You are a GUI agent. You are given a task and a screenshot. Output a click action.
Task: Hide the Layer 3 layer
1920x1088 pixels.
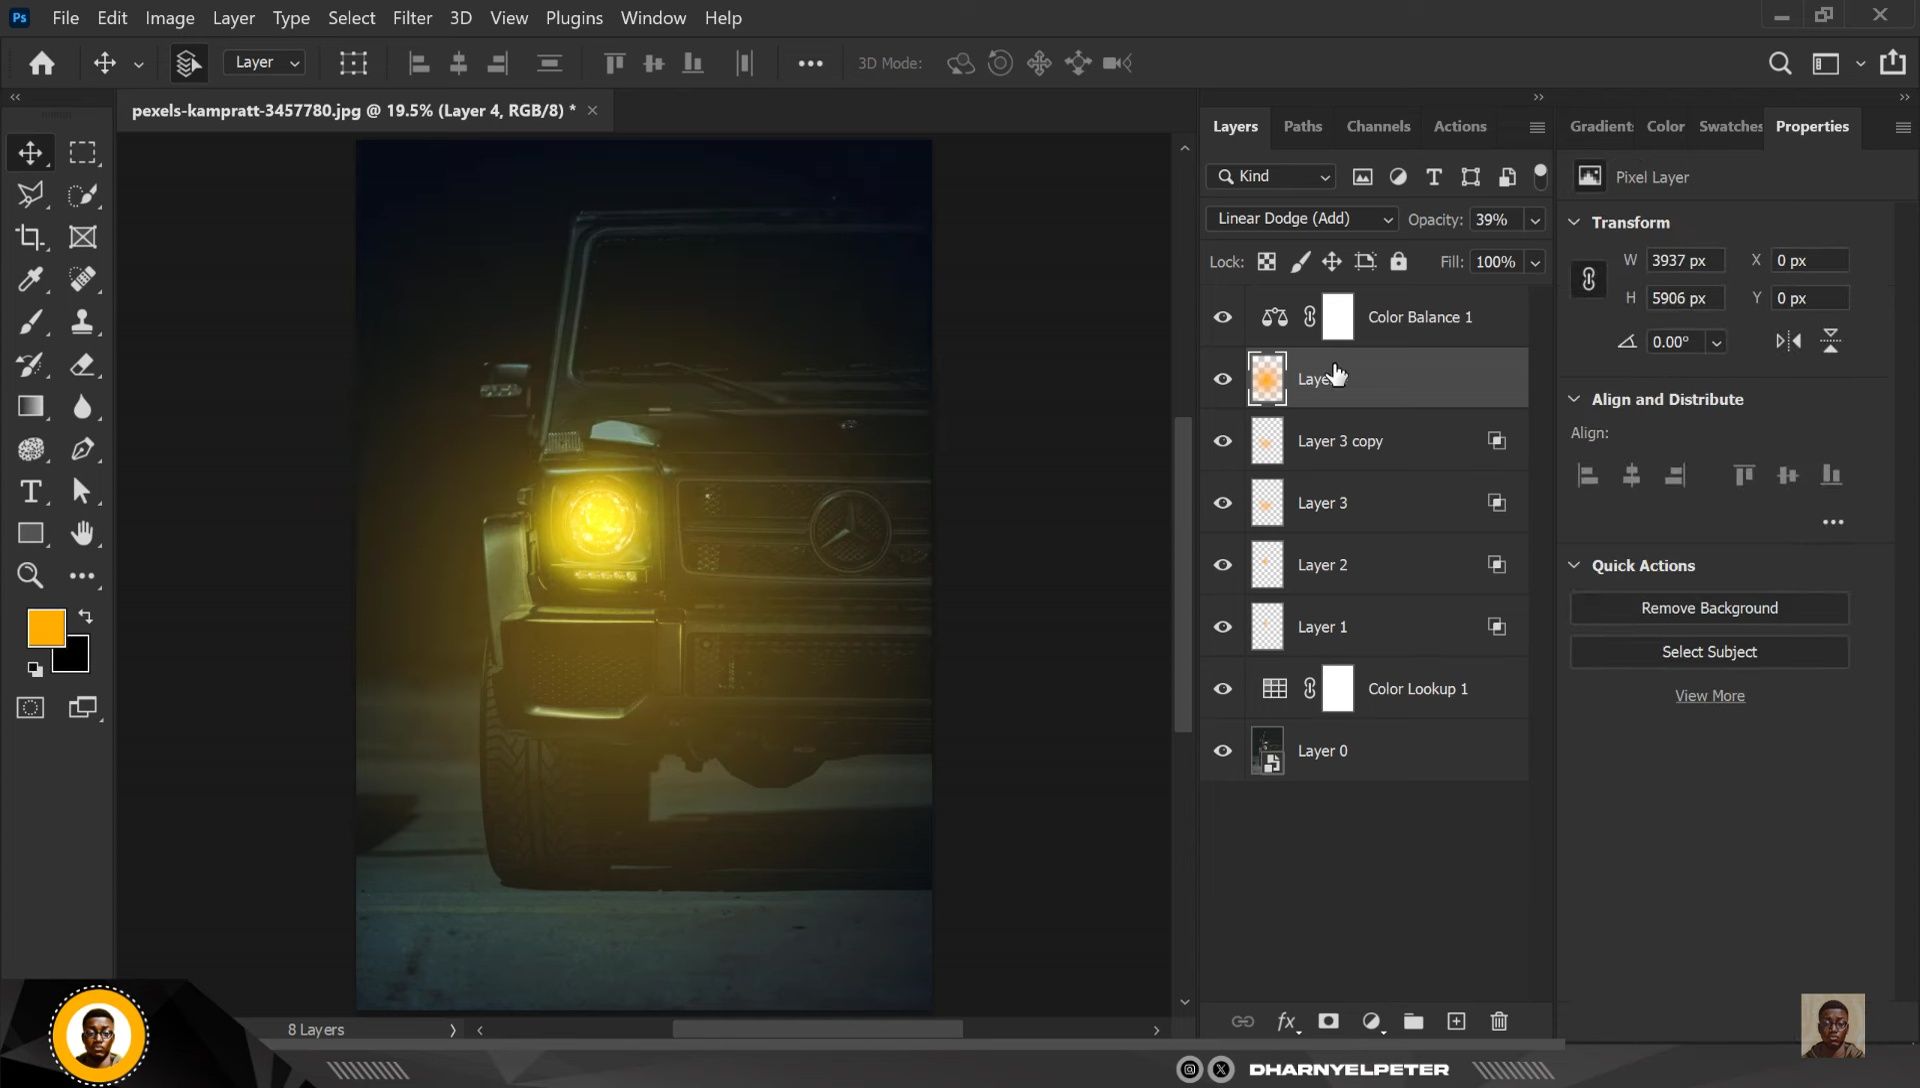pyautogui.click(x=1222, y=503)
